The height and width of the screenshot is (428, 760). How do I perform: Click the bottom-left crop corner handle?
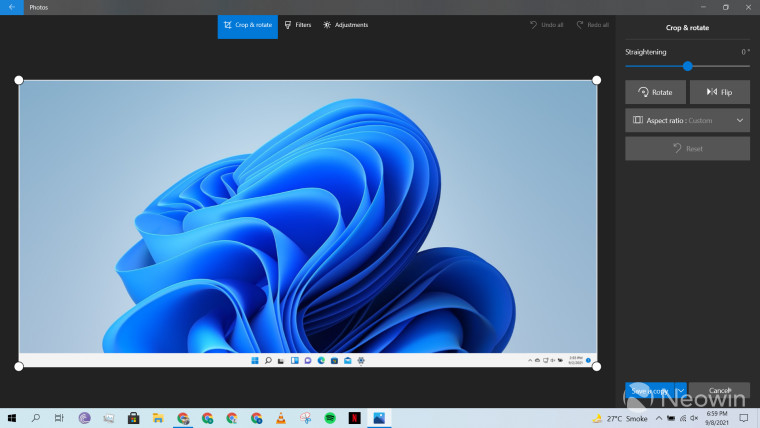pyautogui.click(x=19, y=366)
